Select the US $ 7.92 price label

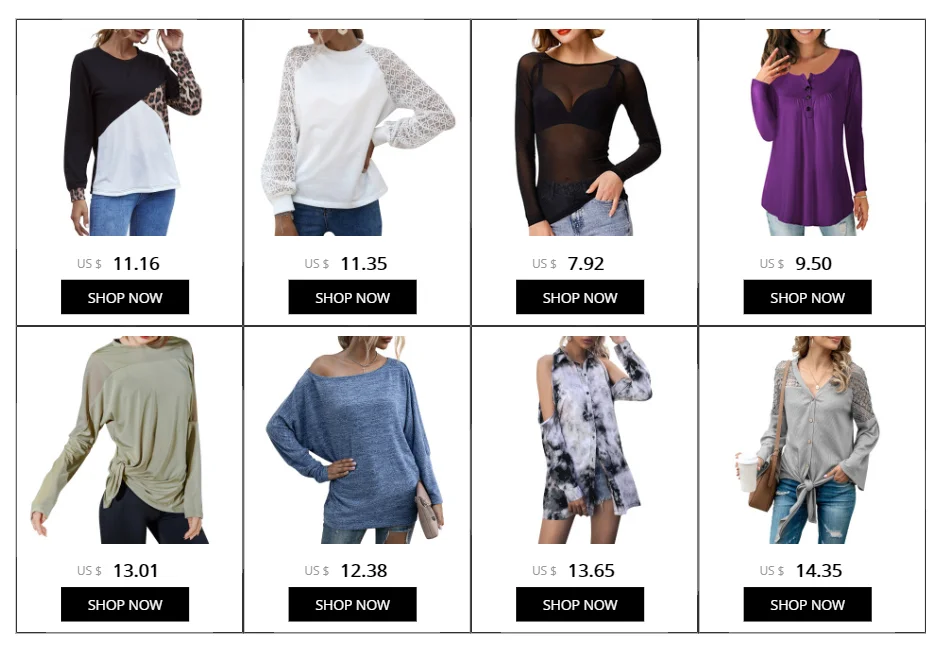coord(568,263)
